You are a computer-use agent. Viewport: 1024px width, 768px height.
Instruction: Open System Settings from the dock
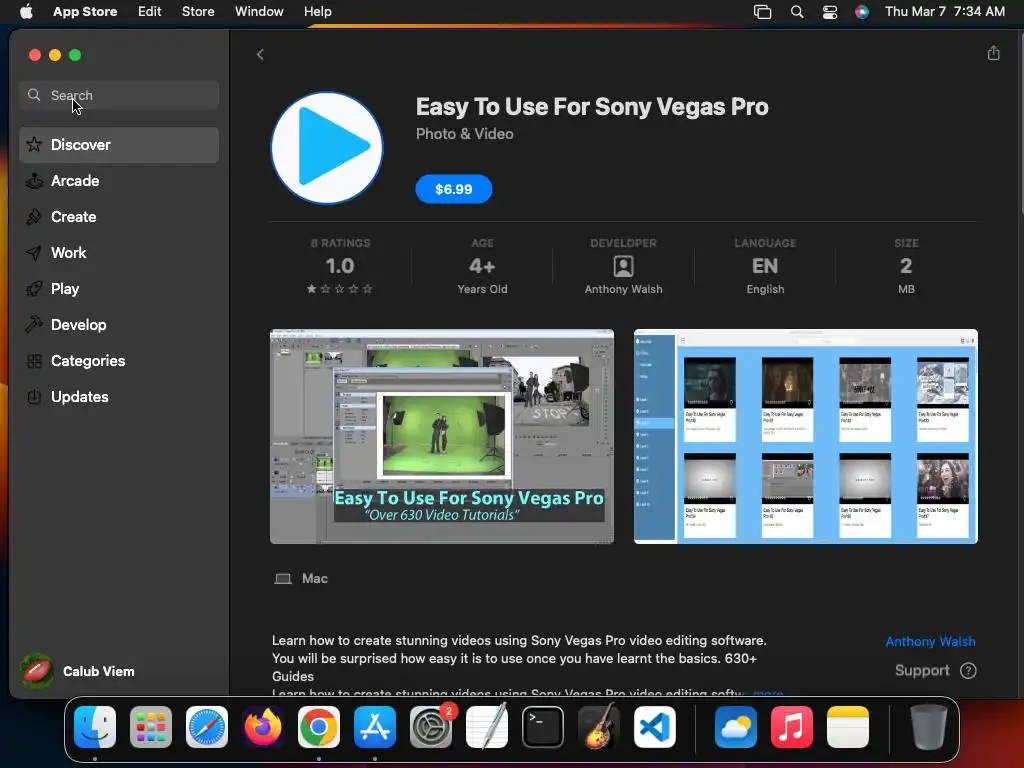[431, 727]
